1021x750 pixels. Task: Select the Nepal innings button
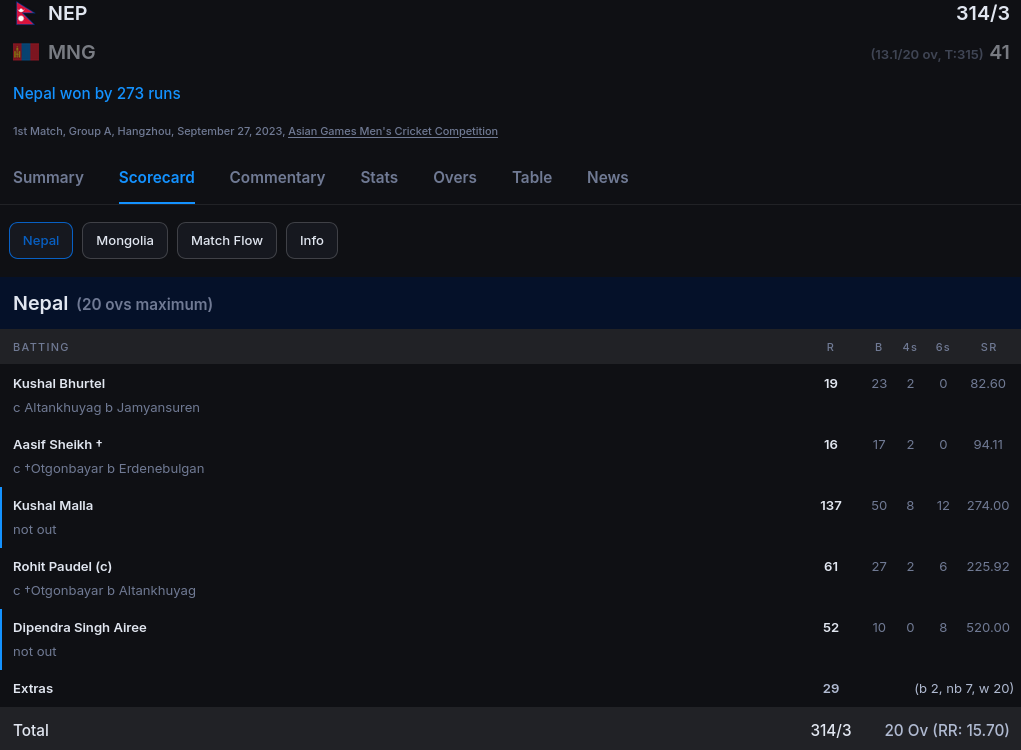pos(41,241)
